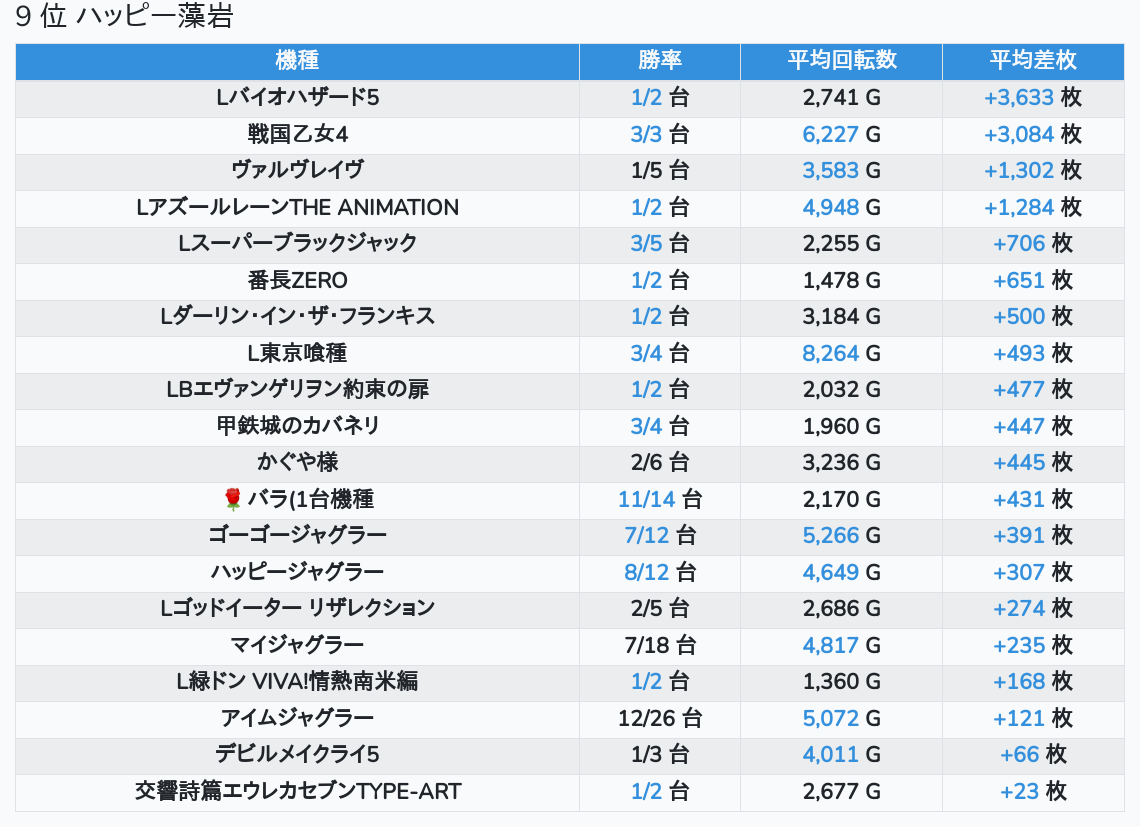Select the マイジャグラー machine name
The image size is (1140, 827).
[x=297, y=644]
